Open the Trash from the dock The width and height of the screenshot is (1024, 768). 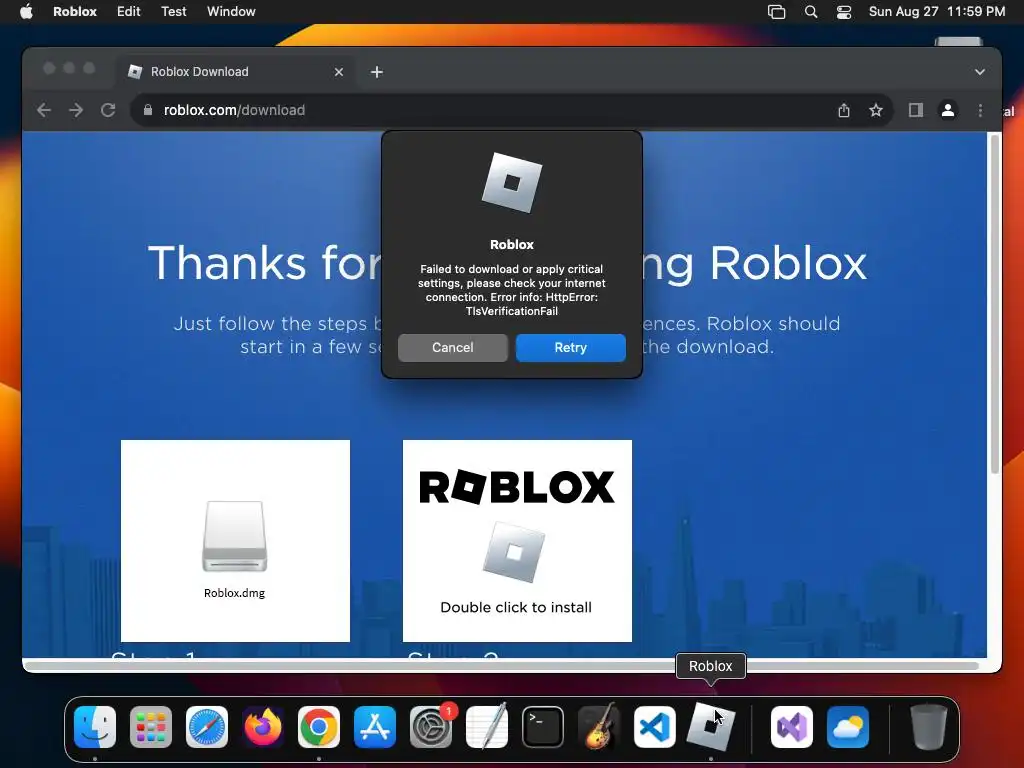click(929, 727)
